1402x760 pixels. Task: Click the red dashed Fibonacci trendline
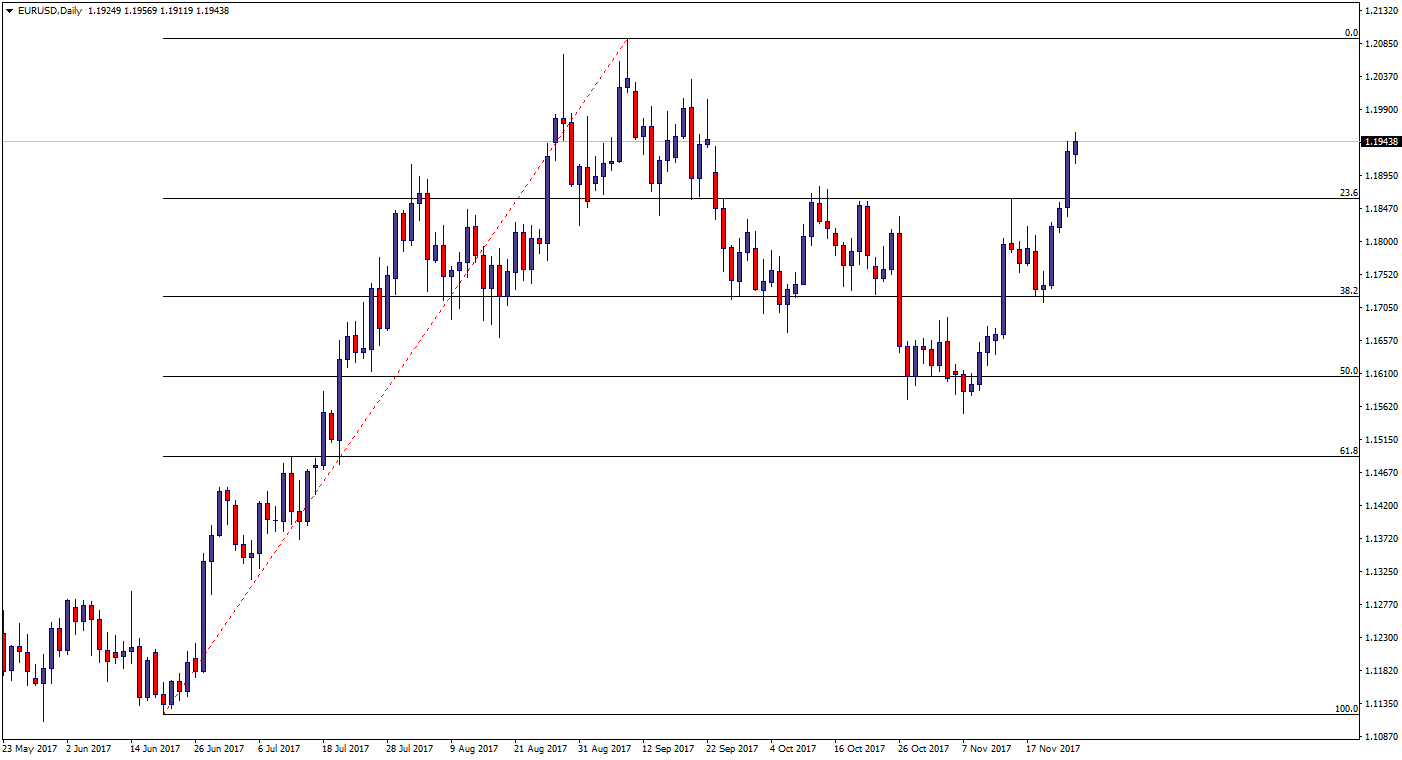(396, 377)
